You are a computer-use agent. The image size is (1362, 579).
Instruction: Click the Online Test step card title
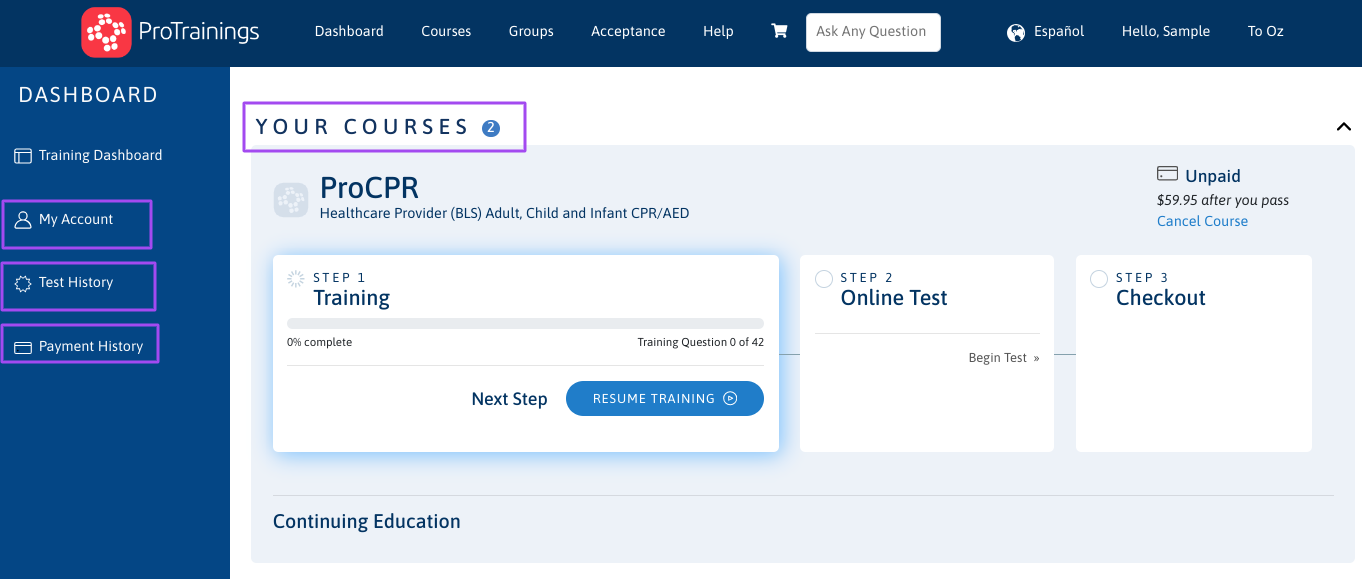[894, 298]
